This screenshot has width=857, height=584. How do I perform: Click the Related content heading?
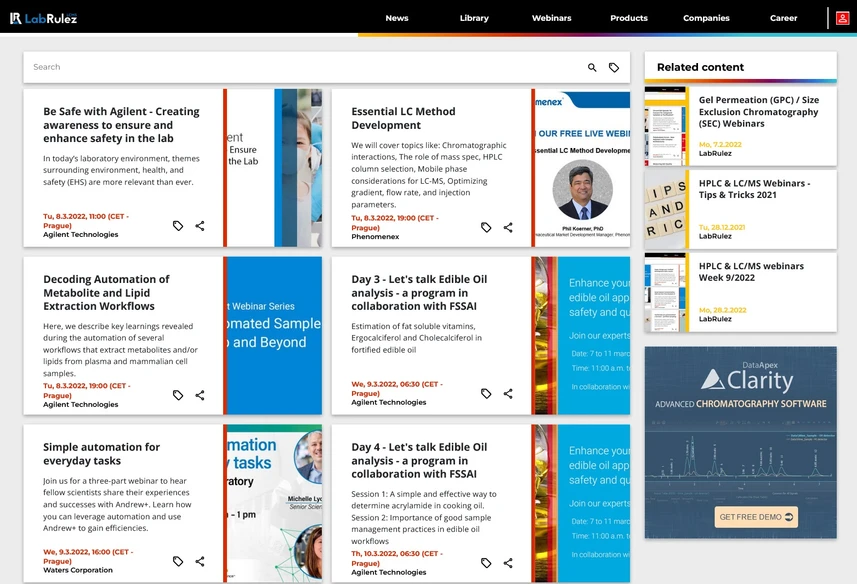(700, 67)
